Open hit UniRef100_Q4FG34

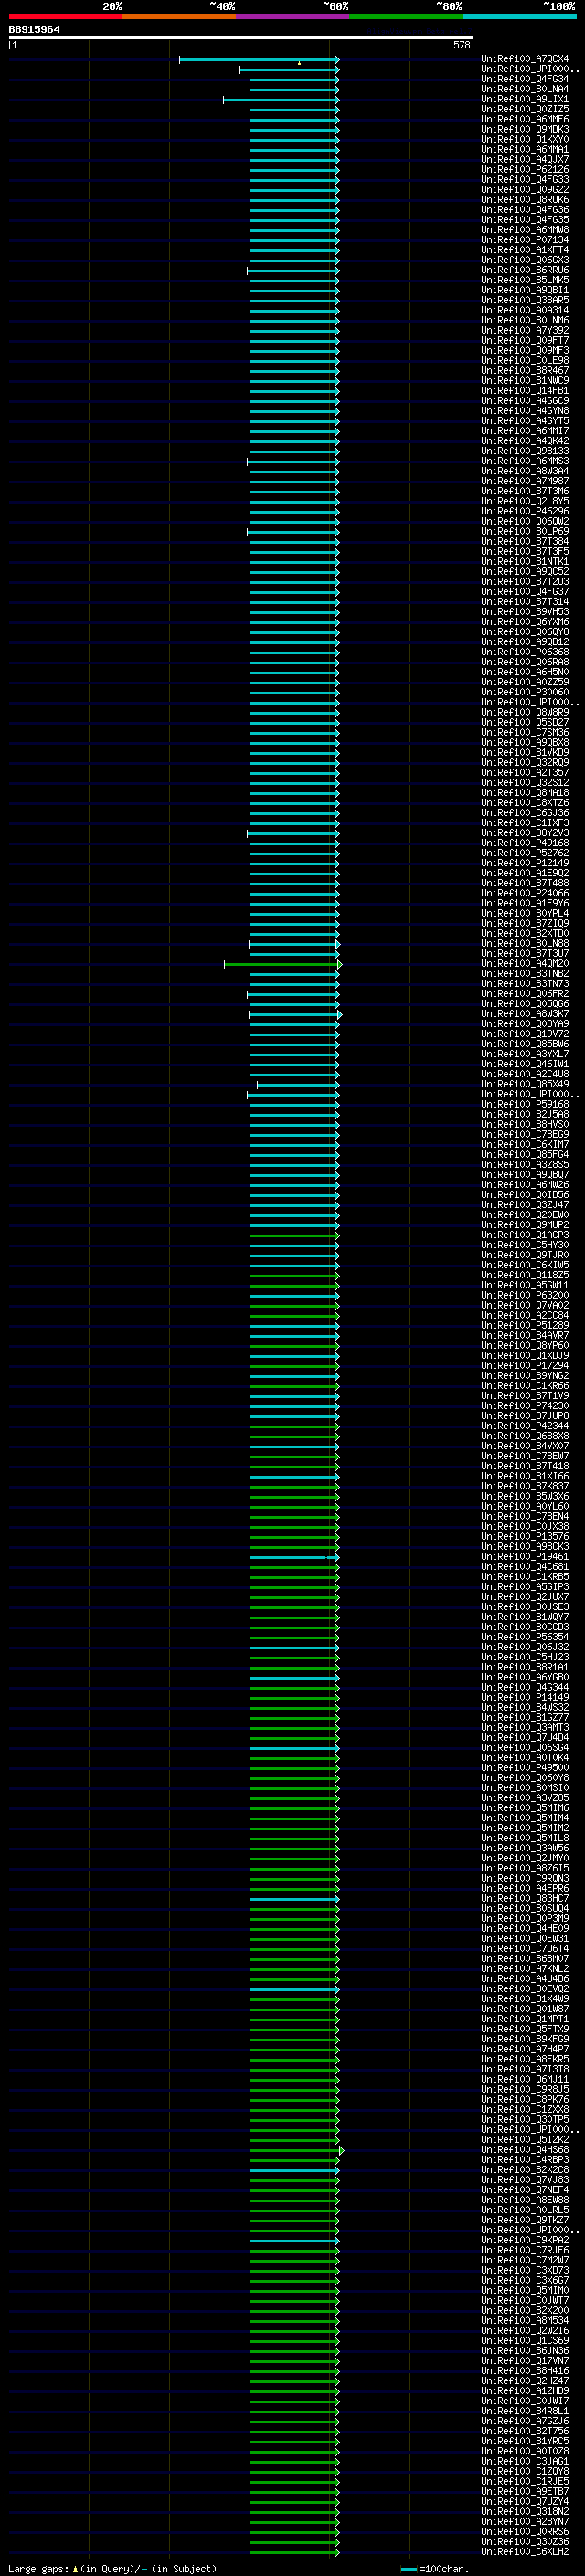(x=525, y=79)
